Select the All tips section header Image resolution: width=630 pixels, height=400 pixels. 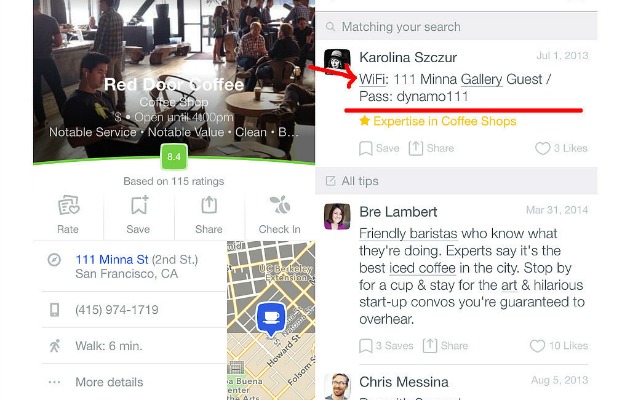456,181
